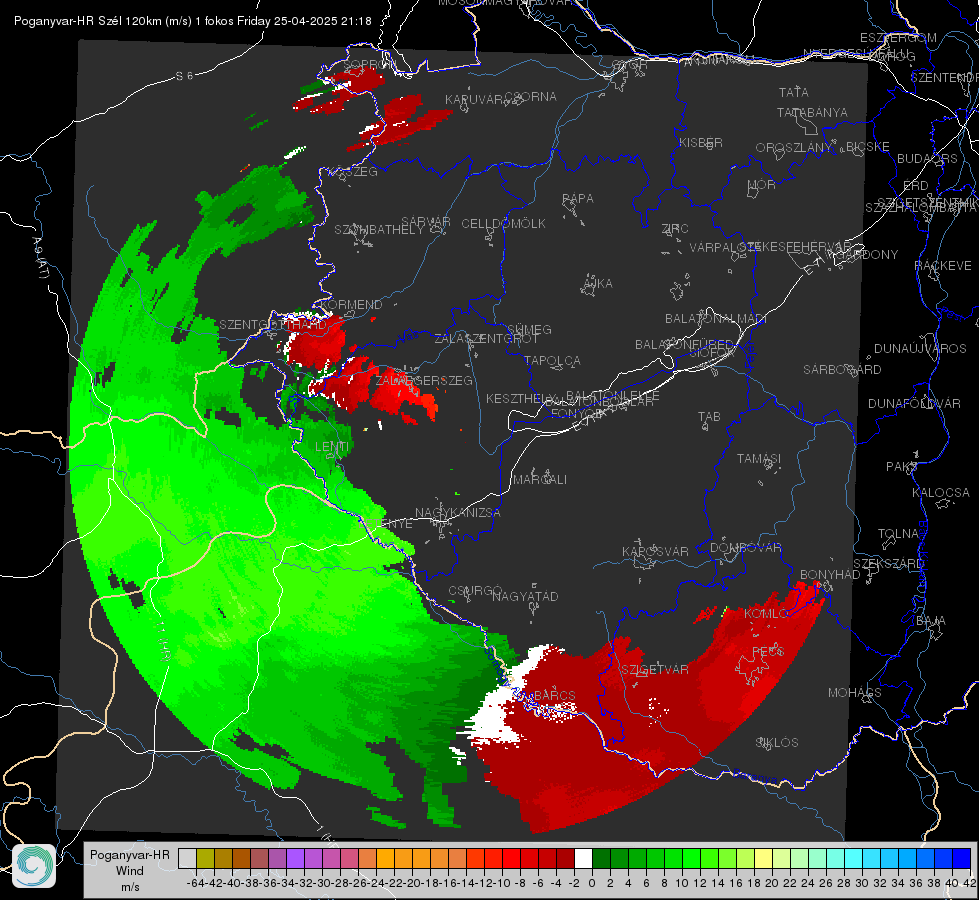Click the BONYHÁD label
The width and height of the screenshot is (979, 900).
(830, 575)
